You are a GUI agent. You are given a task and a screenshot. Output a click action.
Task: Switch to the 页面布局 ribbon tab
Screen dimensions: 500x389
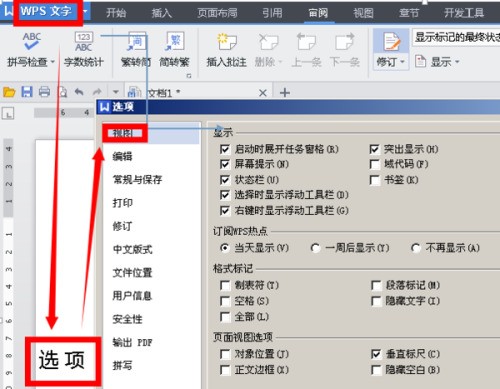coord(217,13)
